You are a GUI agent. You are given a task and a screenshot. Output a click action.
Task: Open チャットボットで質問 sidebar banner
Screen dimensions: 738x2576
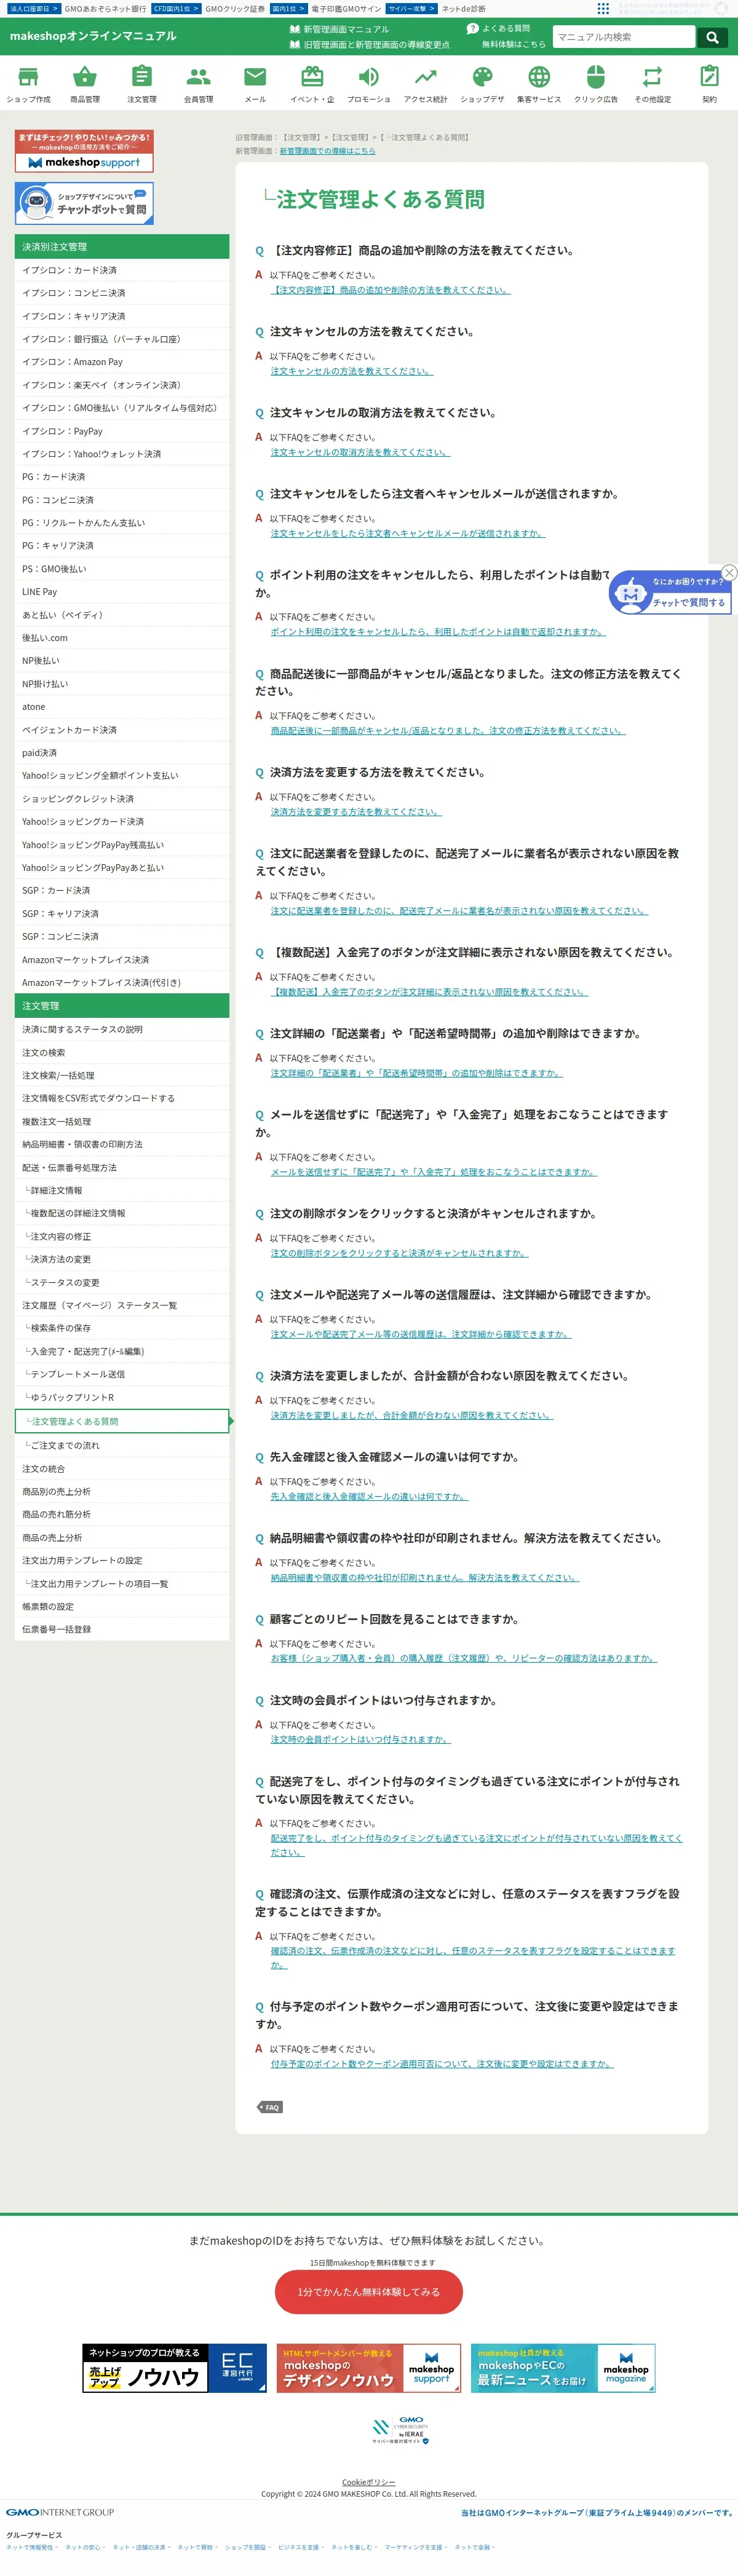tap(84, 203)
